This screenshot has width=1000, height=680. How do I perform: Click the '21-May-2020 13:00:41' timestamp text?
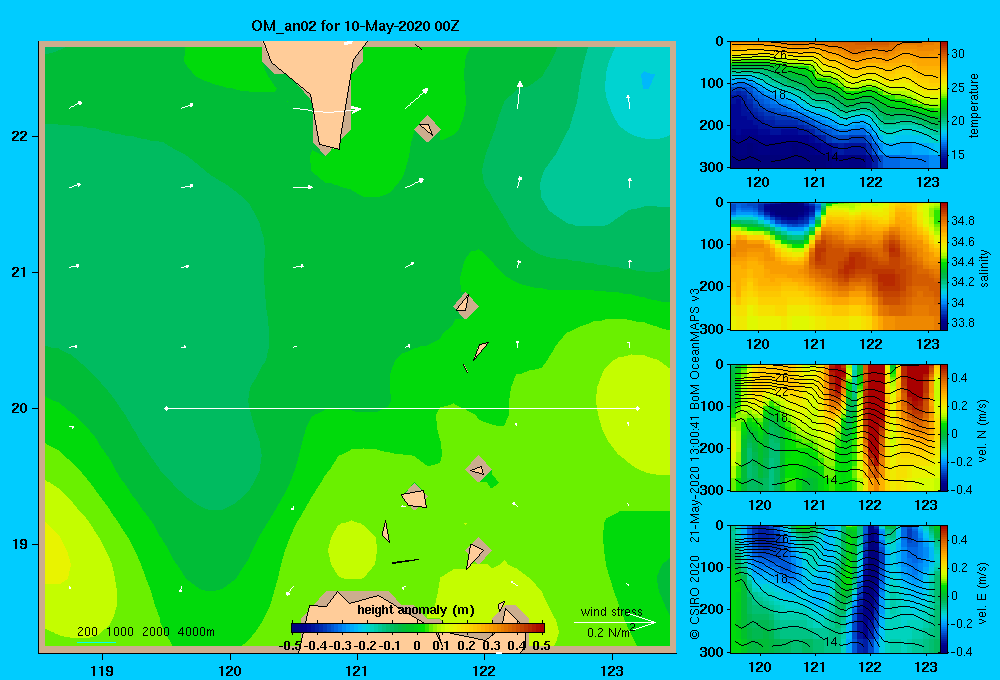[695, 480]
